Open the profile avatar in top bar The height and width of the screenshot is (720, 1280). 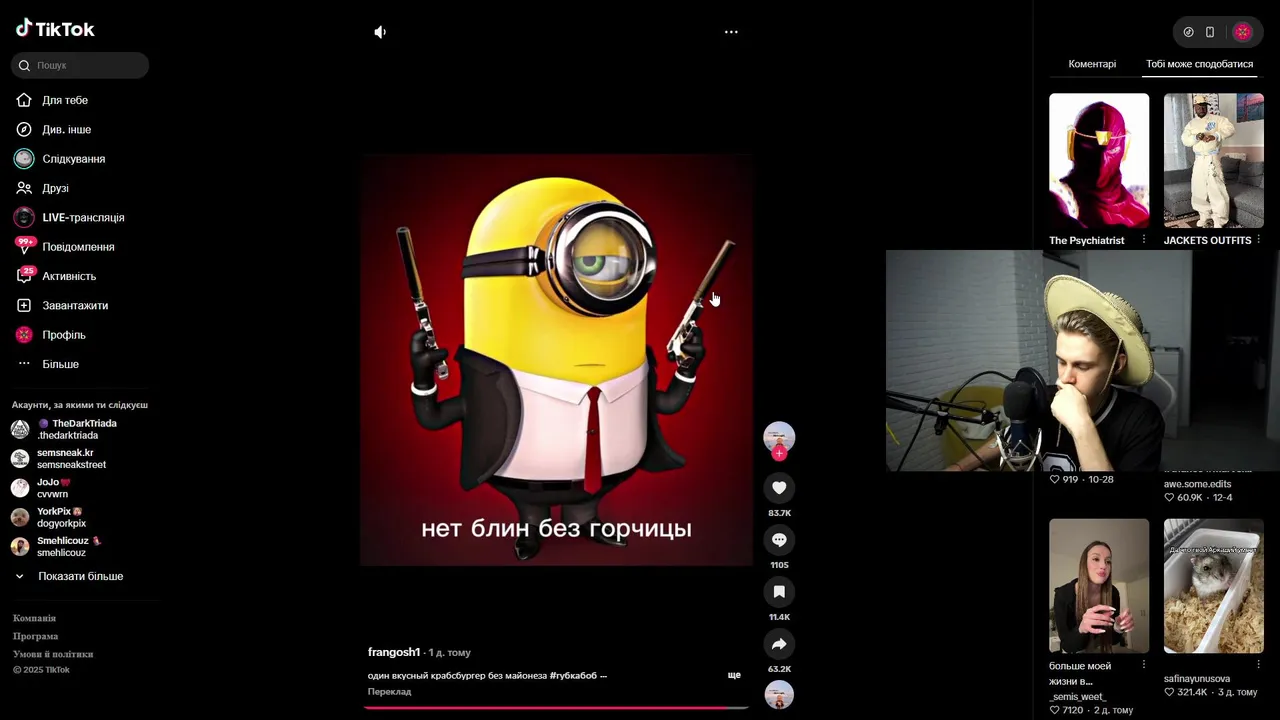pos(1243,32)
